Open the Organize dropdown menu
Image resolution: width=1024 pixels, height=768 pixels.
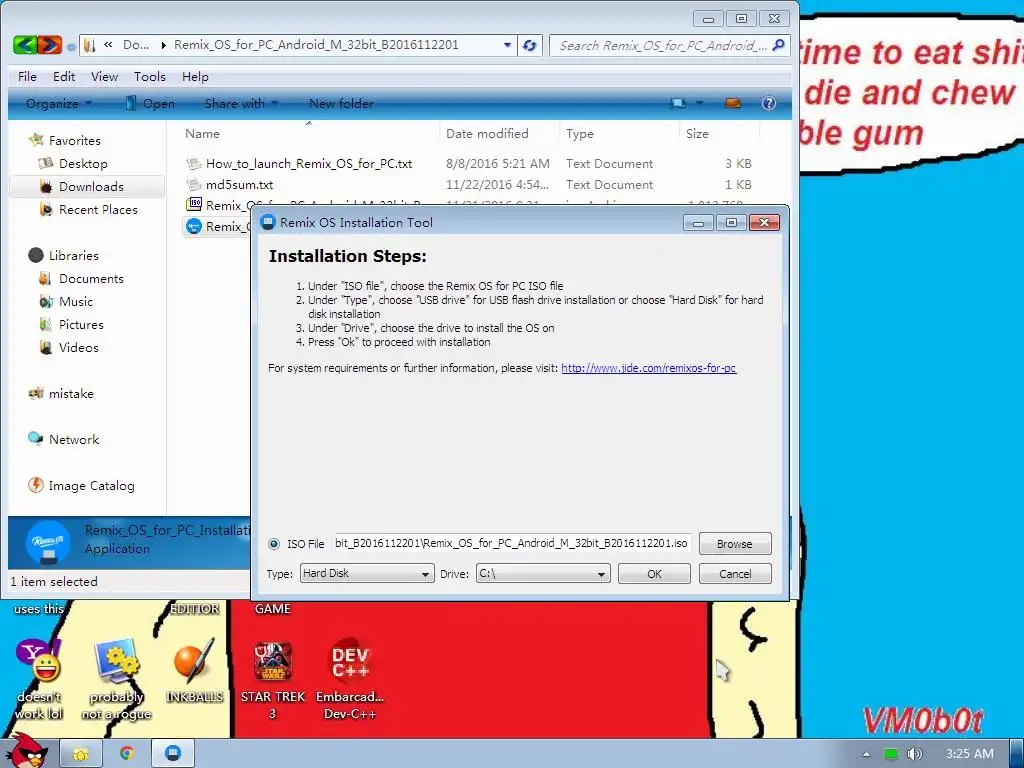click(x=59, y=103)
